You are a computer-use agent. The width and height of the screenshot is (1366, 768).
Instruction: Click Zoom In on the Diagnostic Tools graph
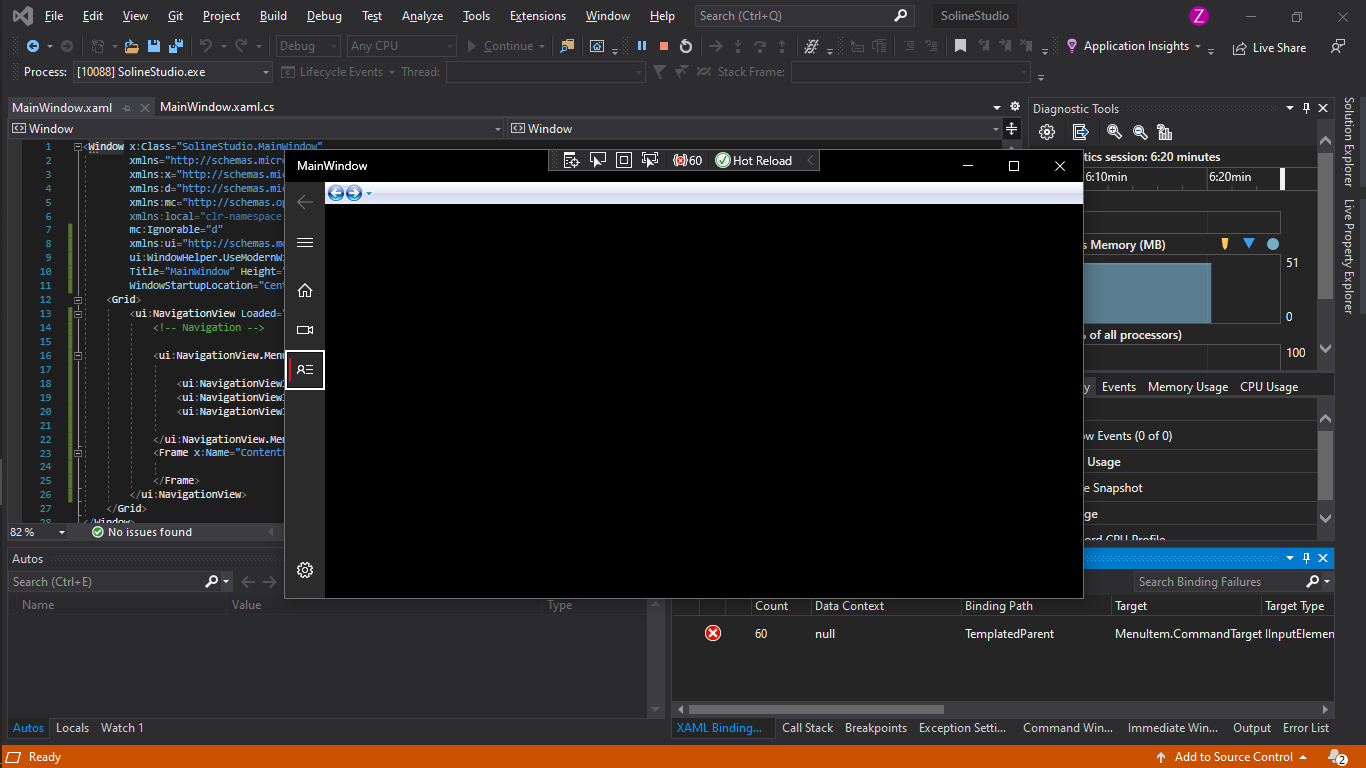coord(1114,131)
